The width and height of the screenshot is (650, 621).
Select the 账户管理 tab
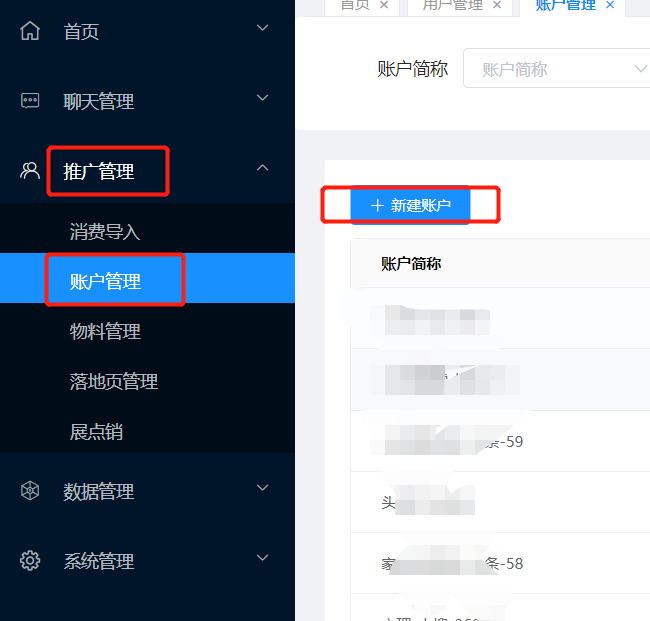565,5
